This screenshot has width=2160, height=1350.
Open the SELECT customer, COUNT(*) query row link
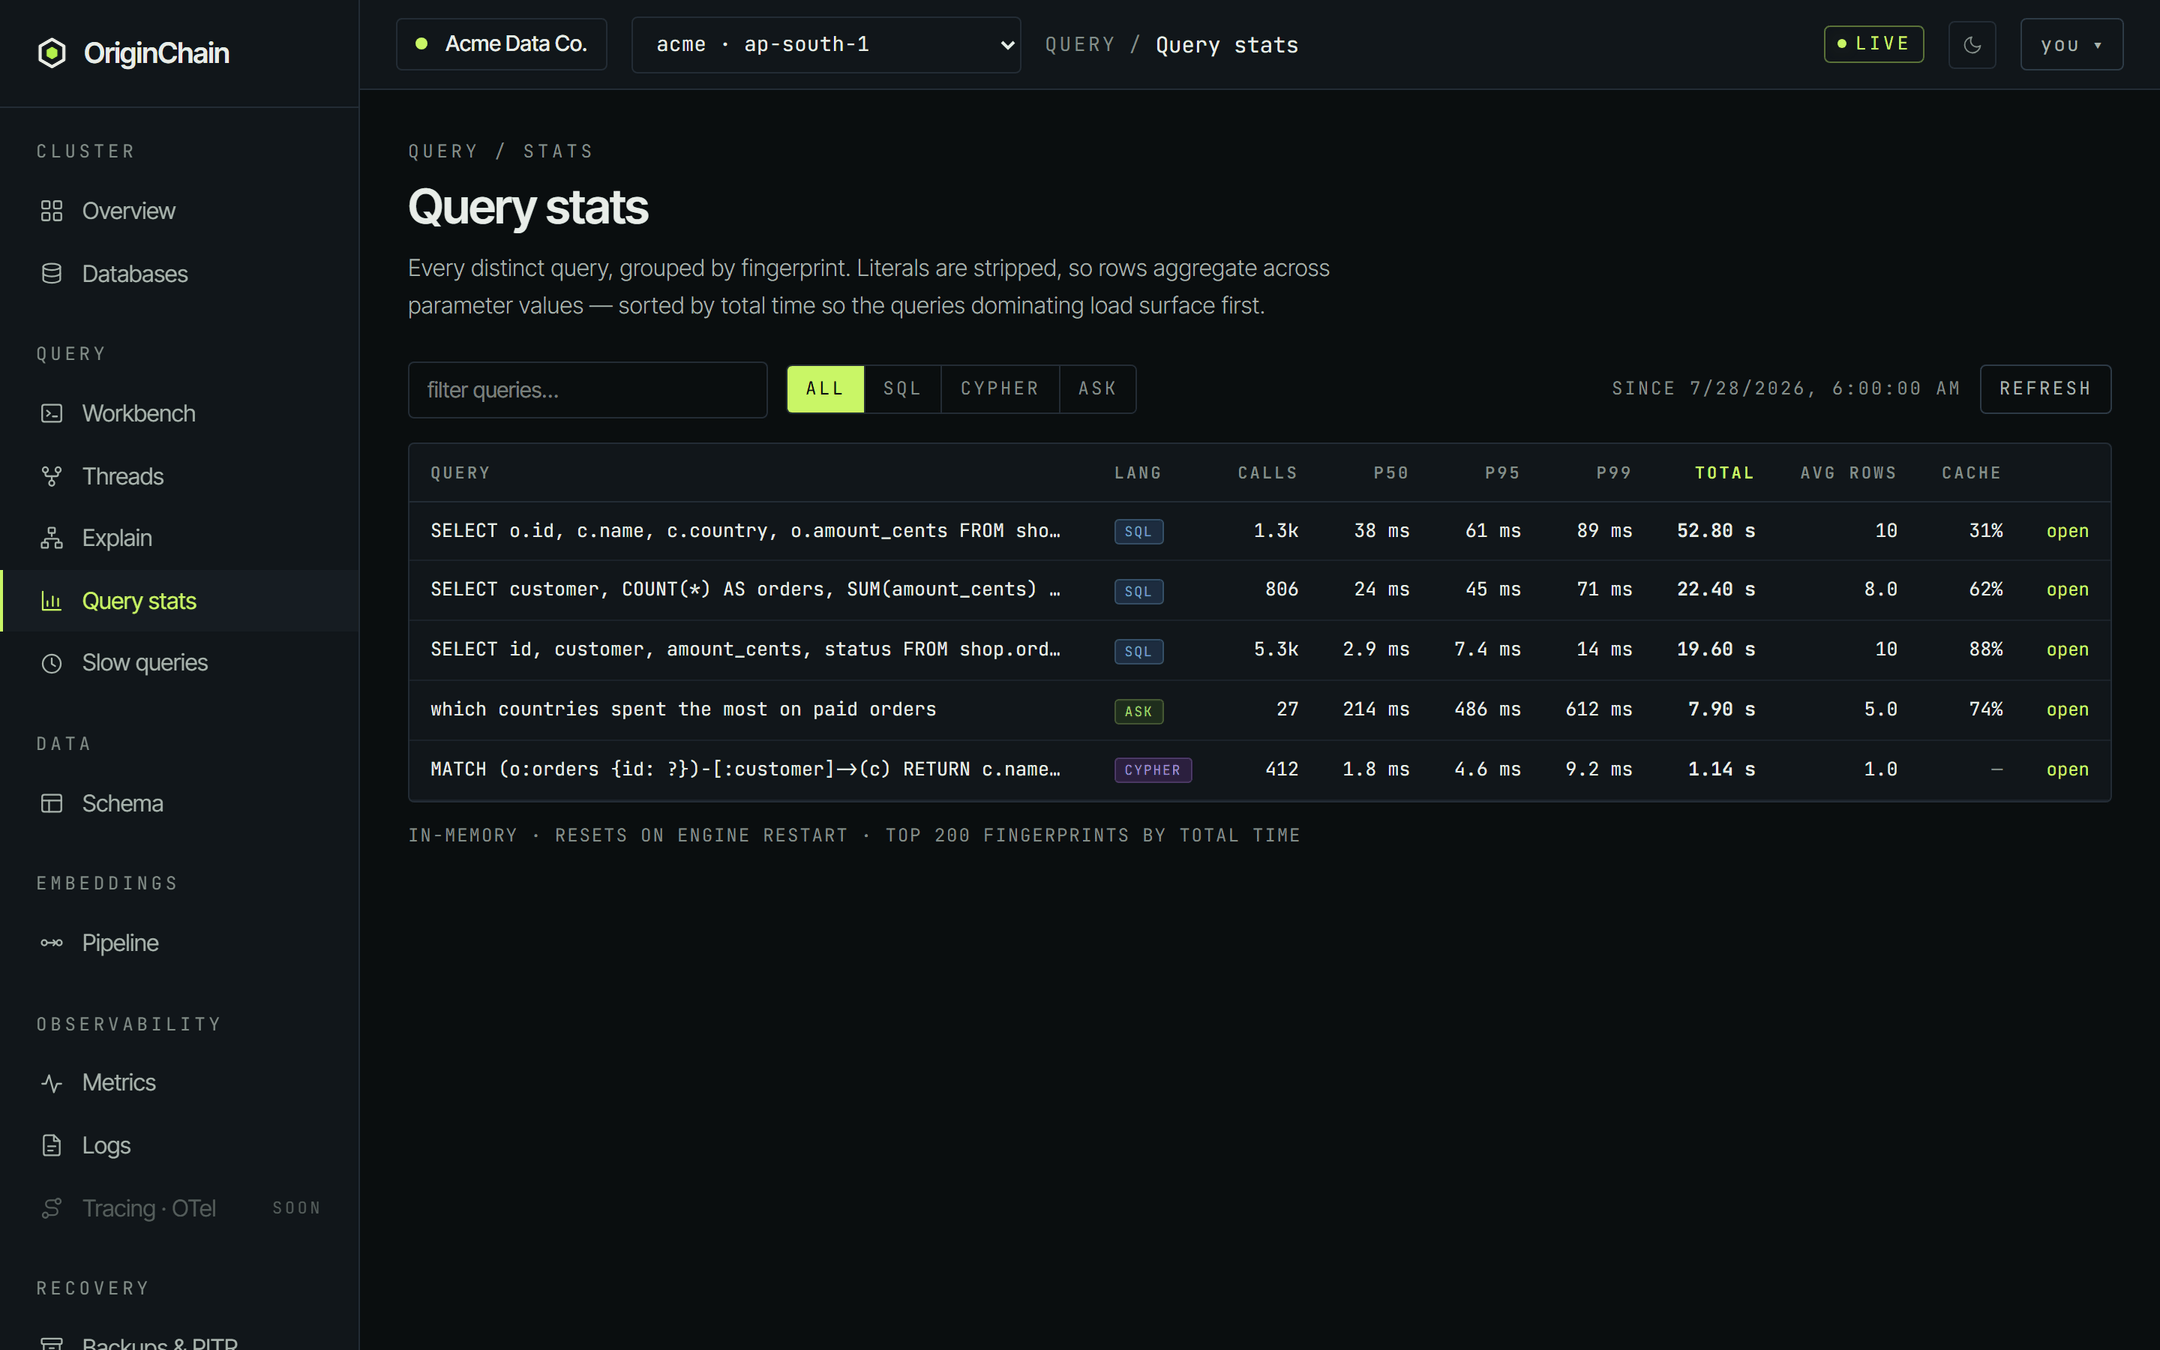[x=2067, y=590]
